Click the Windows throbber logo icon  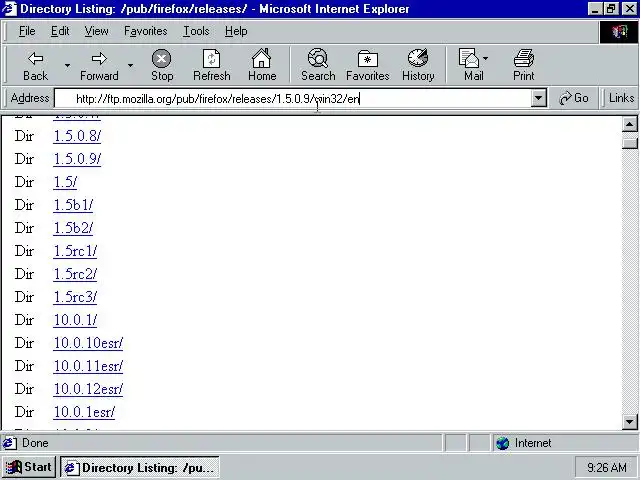click(619, 32)
